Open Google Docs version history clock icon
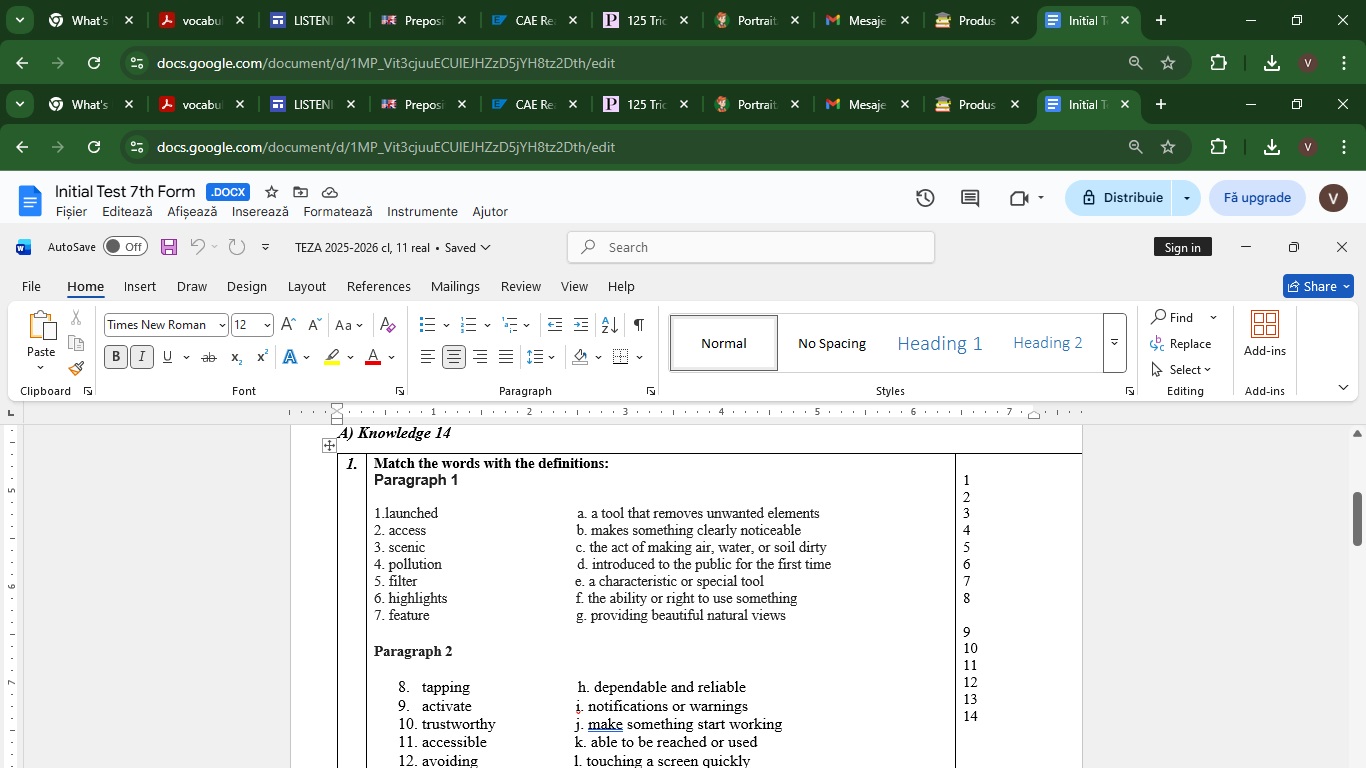Image resolution: width=1366 pixels, height=768 pixels. (925, 198)
